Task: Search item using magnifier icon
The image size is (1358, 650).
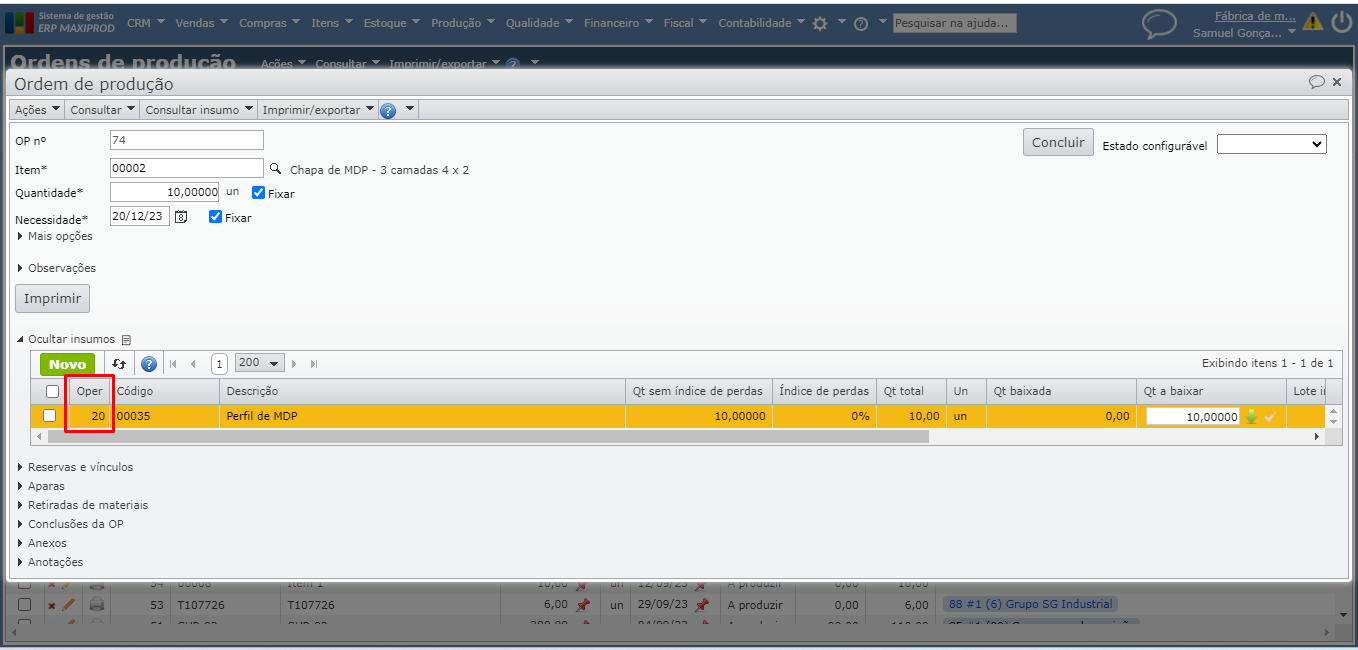Action: 276,168
